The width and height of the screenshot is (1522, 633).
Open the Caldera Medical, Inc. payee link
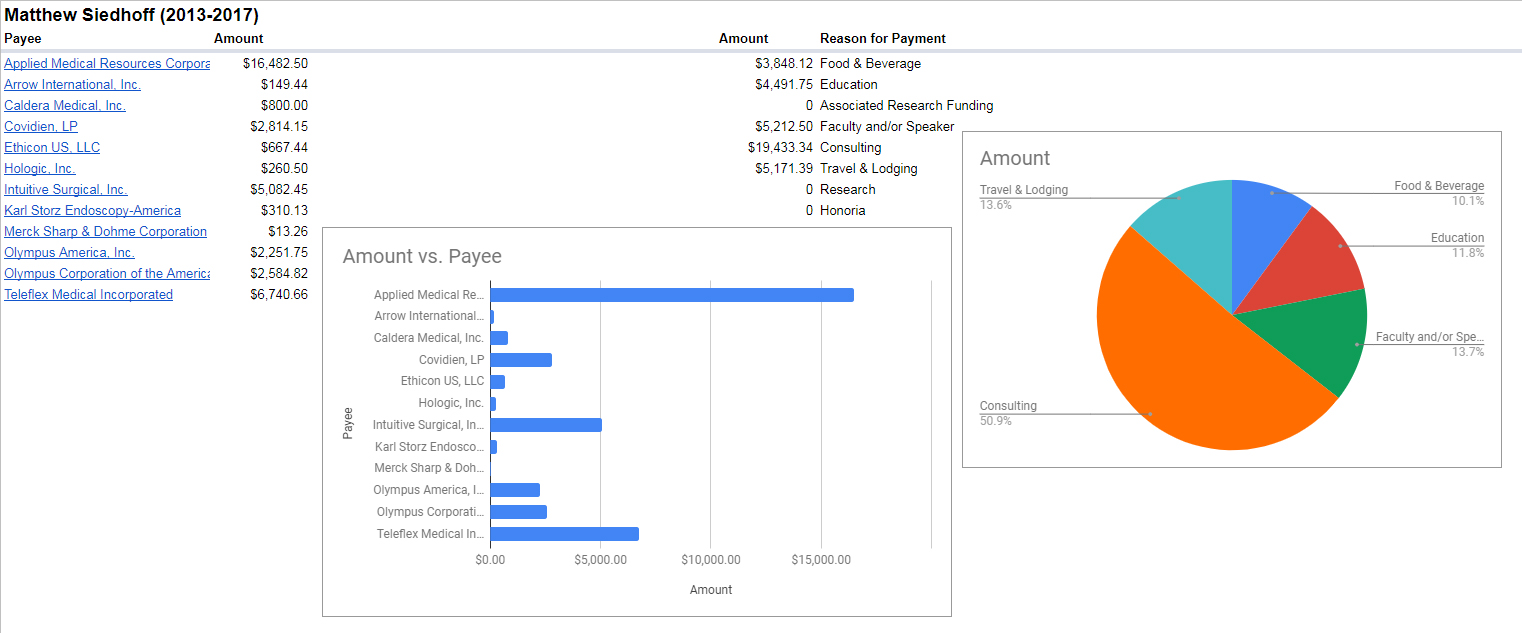65,106
